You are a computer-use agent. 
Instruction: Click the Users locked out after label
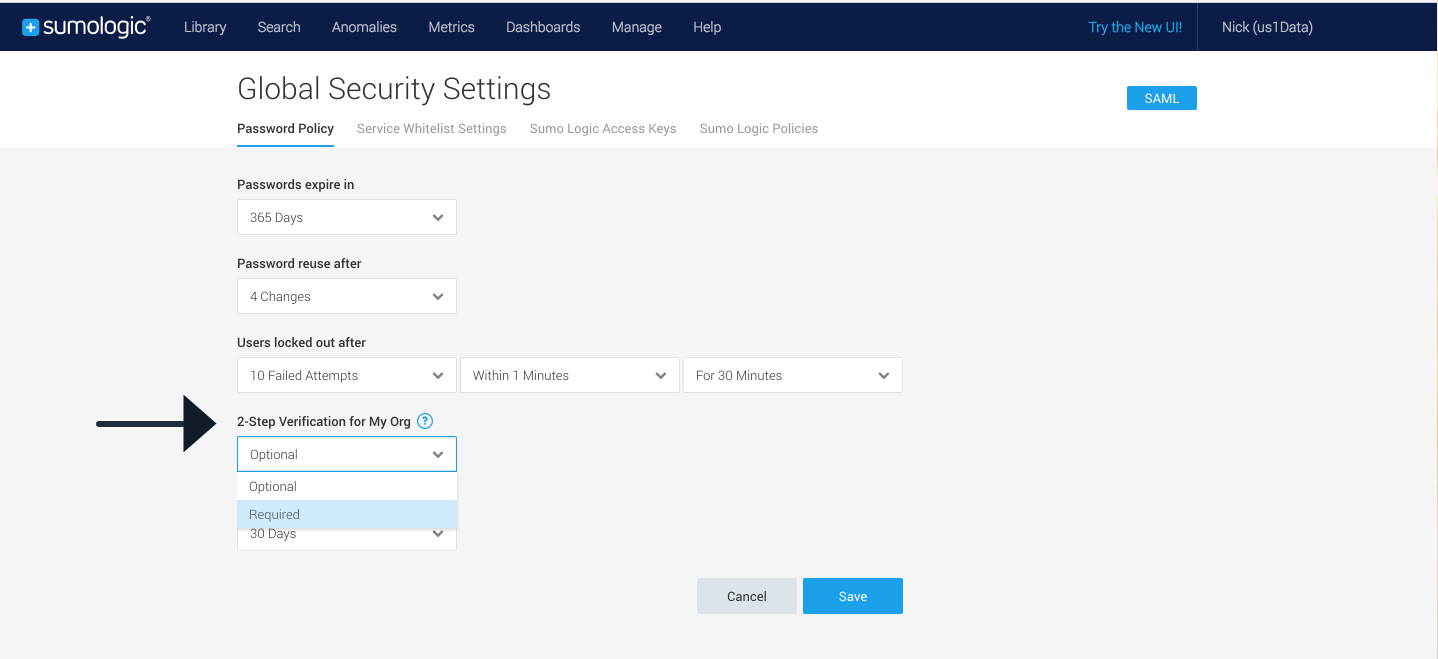[x=302, y=342]
